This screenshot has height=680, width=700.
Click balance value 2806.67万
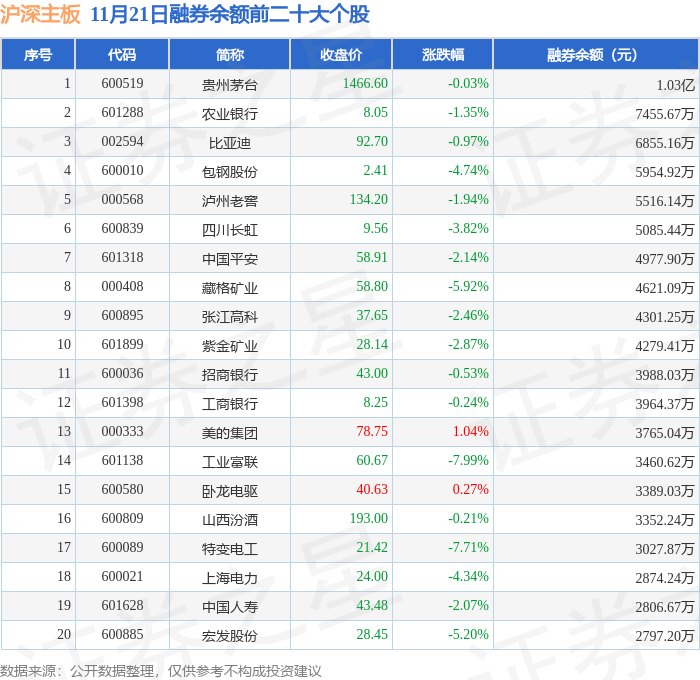pos(665,607)
